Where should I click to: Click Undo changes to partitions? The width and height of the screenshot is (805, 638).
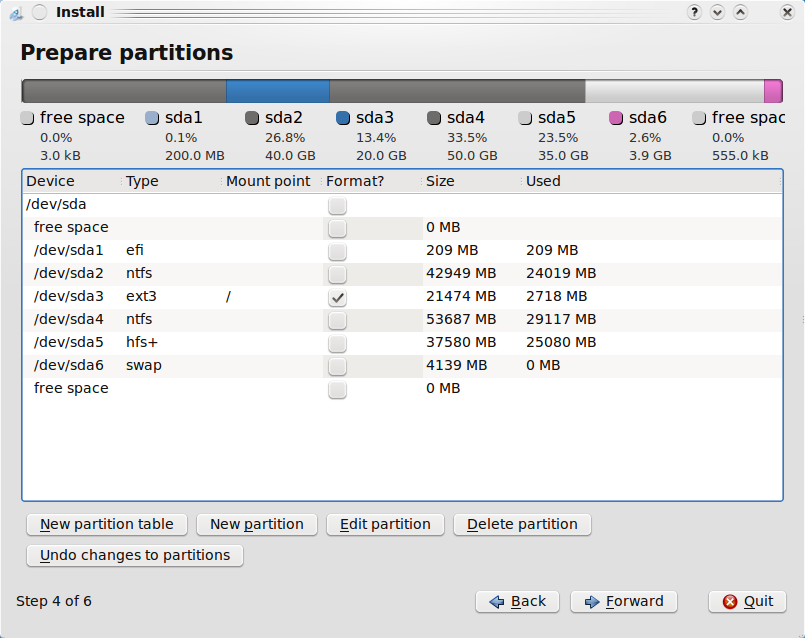tap(135, 555)
